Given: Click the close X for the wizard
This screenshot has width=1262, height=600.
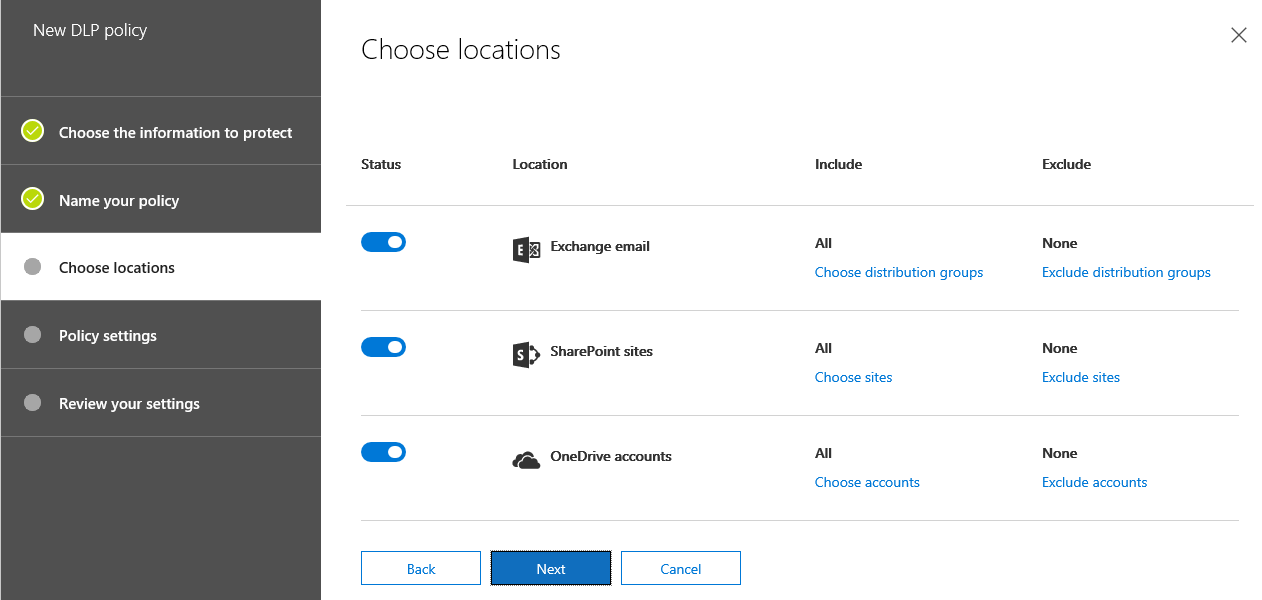Looking at the screenshot, I should pos(1238,35).
